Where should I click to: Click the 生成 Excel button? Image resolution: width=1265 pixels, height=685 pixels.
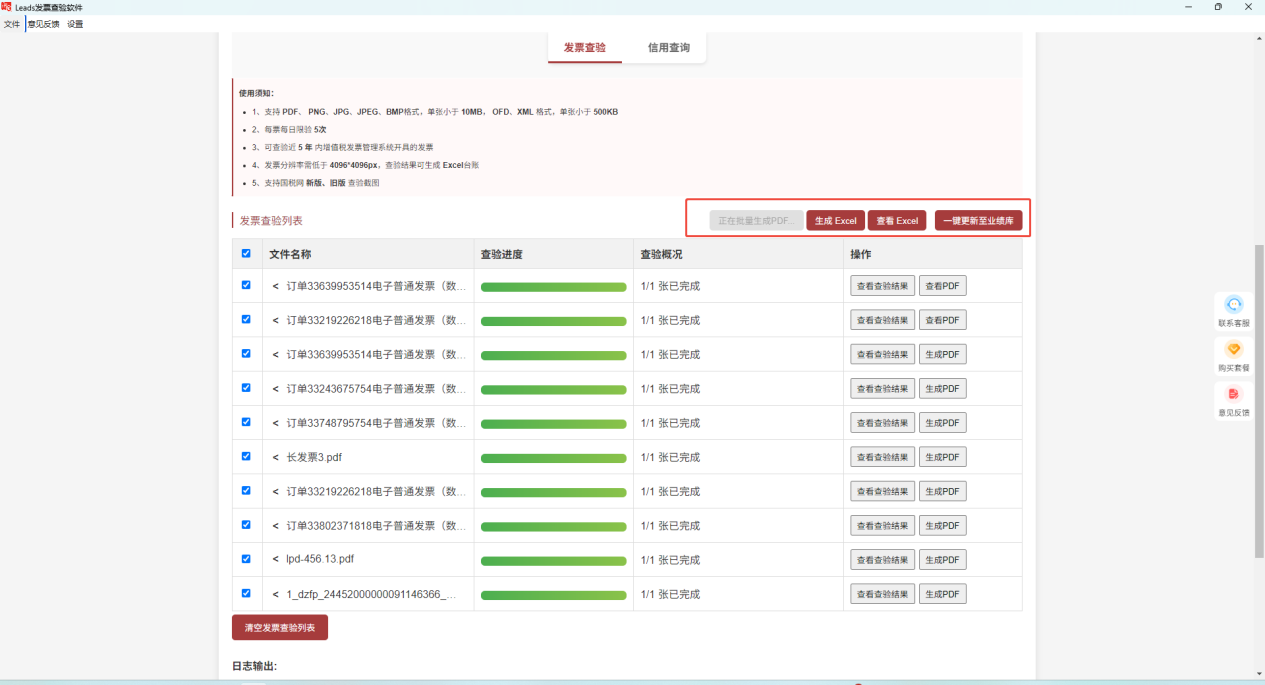pyautogui.click(x=836, y=221)
